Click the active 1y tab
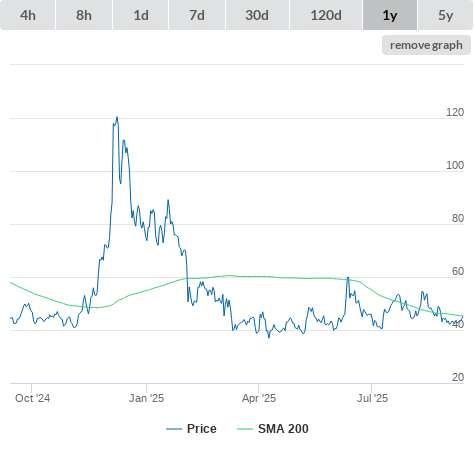The height and width of the screenshot is (455, 474). coord(390,15)
